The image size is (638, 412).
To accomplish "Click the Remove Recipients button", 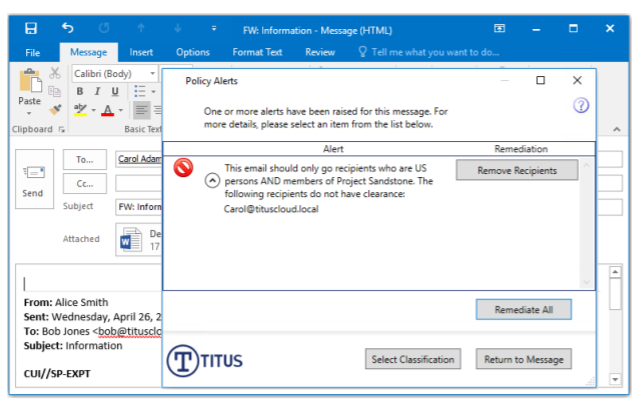I will (x=517, y=170).
